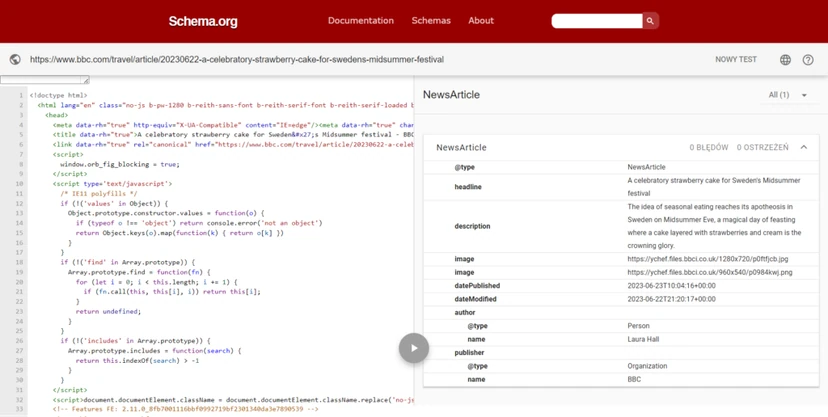The height and width of the screenshot is (417, 828).
Task: Click code line 8 window.orb_fig_blocking
Action: [119, 164]
